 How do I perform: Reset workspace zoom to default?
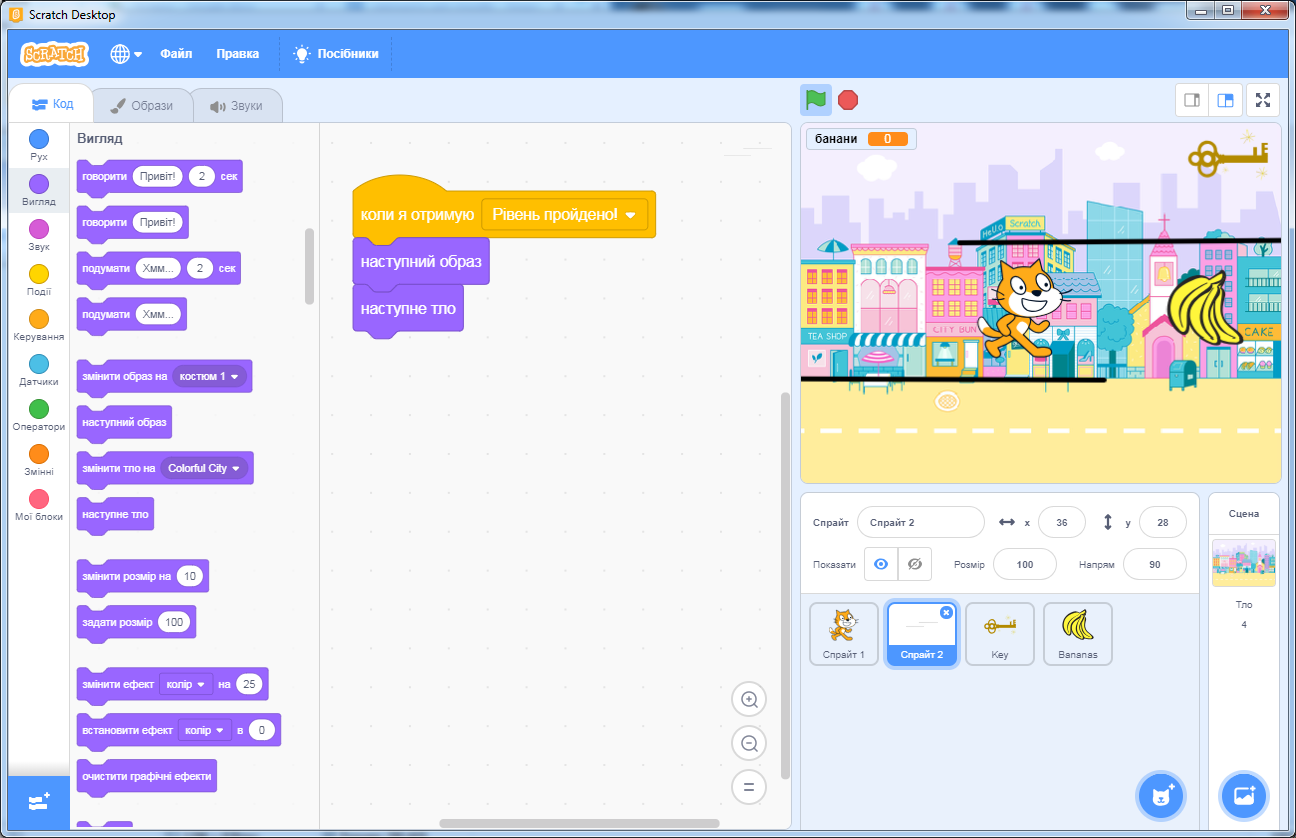click(748, 786)
